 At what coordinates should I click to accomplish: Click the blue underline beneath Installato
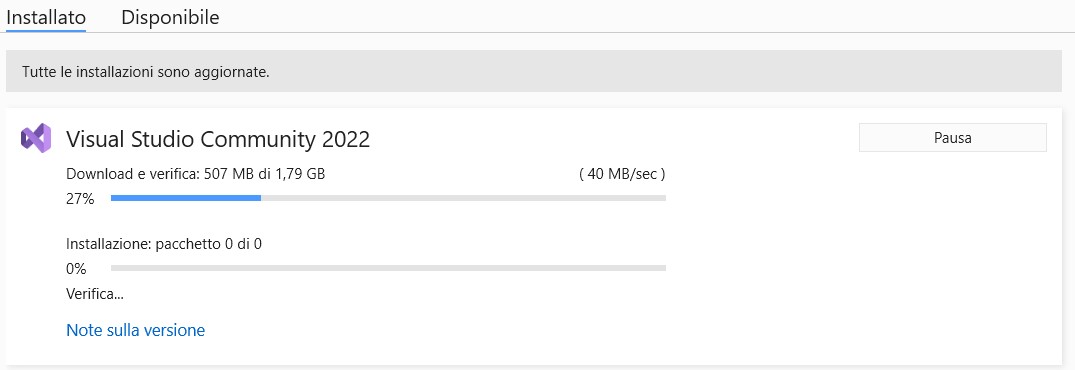46,30
